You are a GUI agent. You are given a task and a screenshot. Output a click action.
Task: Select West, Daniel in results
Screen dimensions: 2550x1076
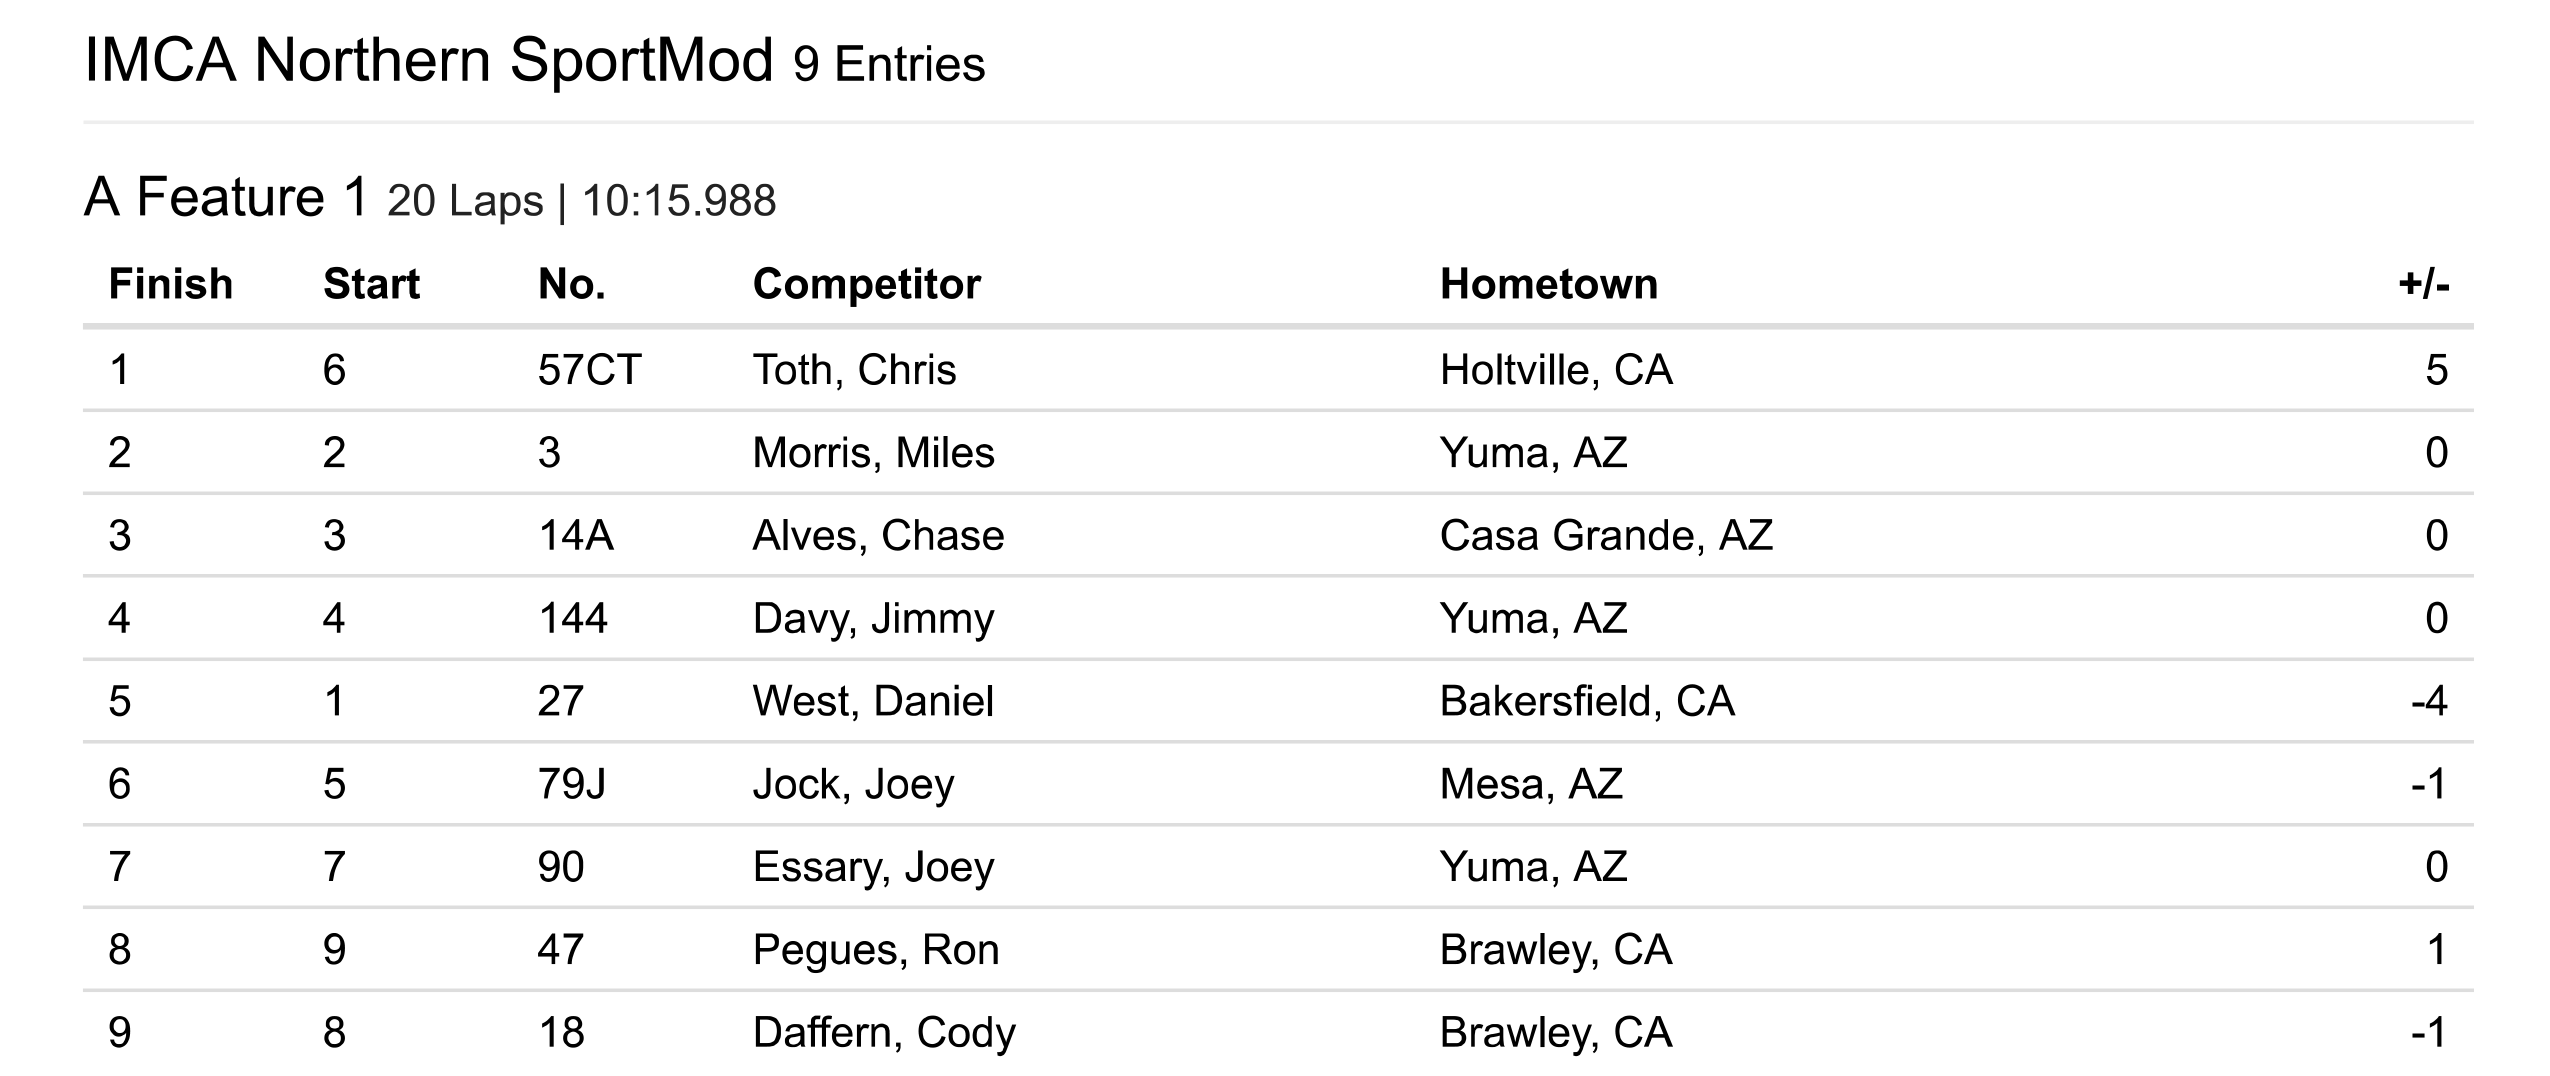coord(873,701)
